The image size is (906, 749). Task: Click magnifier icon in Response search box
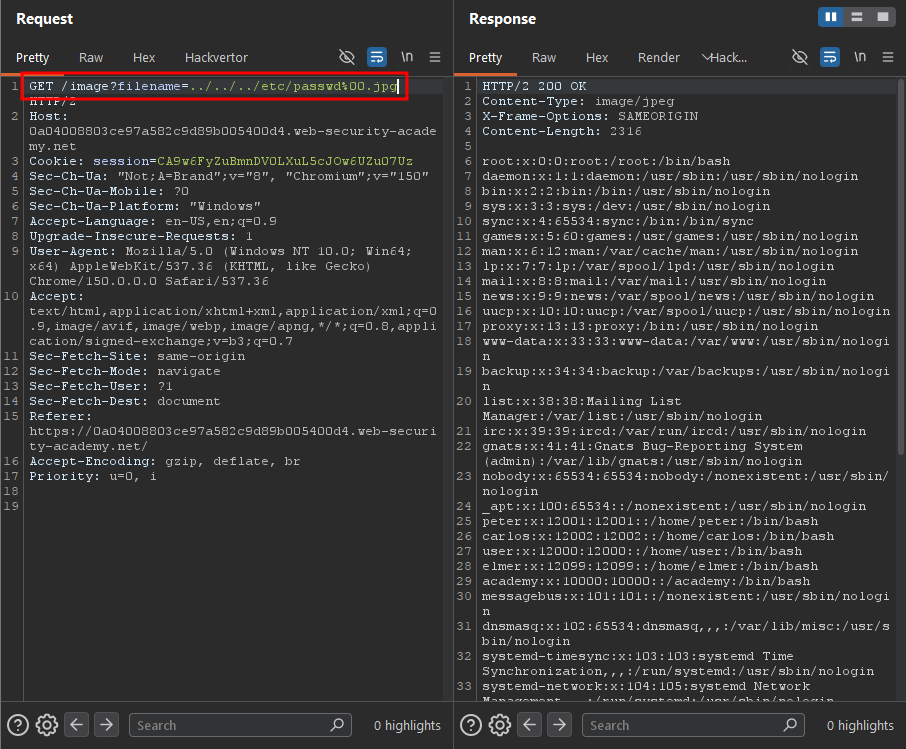coord(790,725)
